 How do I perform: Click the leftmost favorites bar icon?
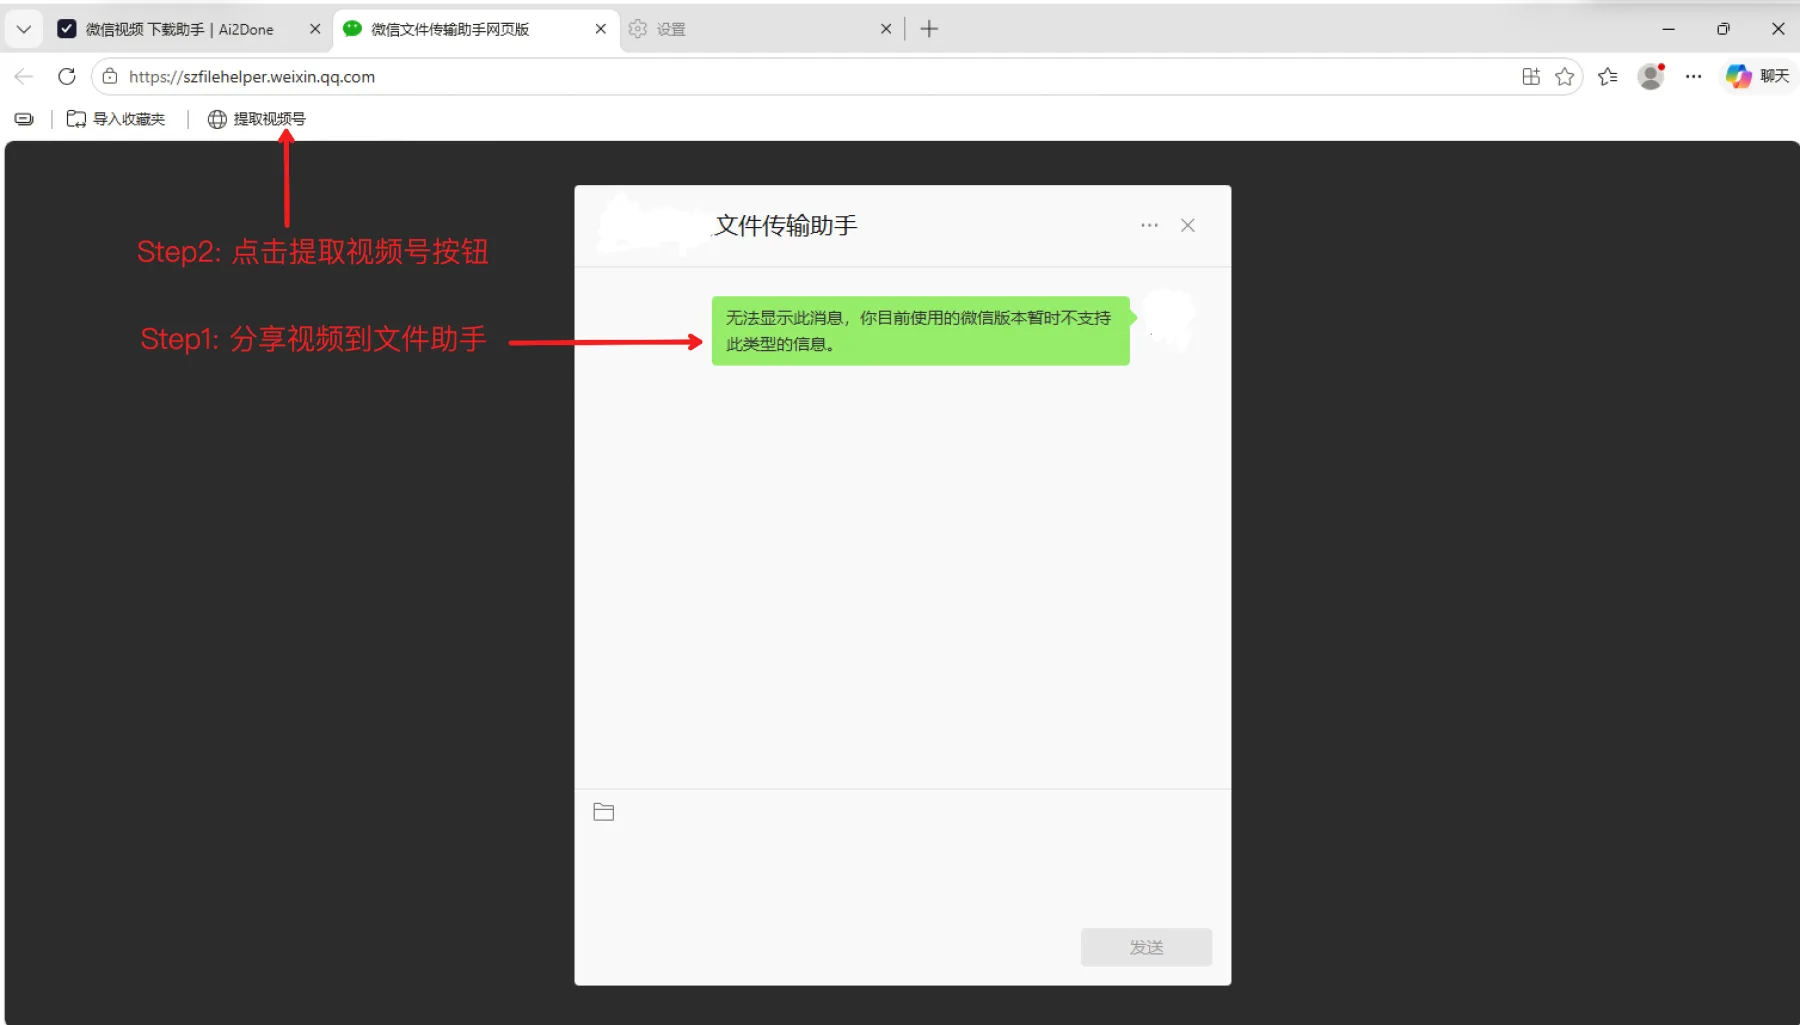click(x=24, y=119)
